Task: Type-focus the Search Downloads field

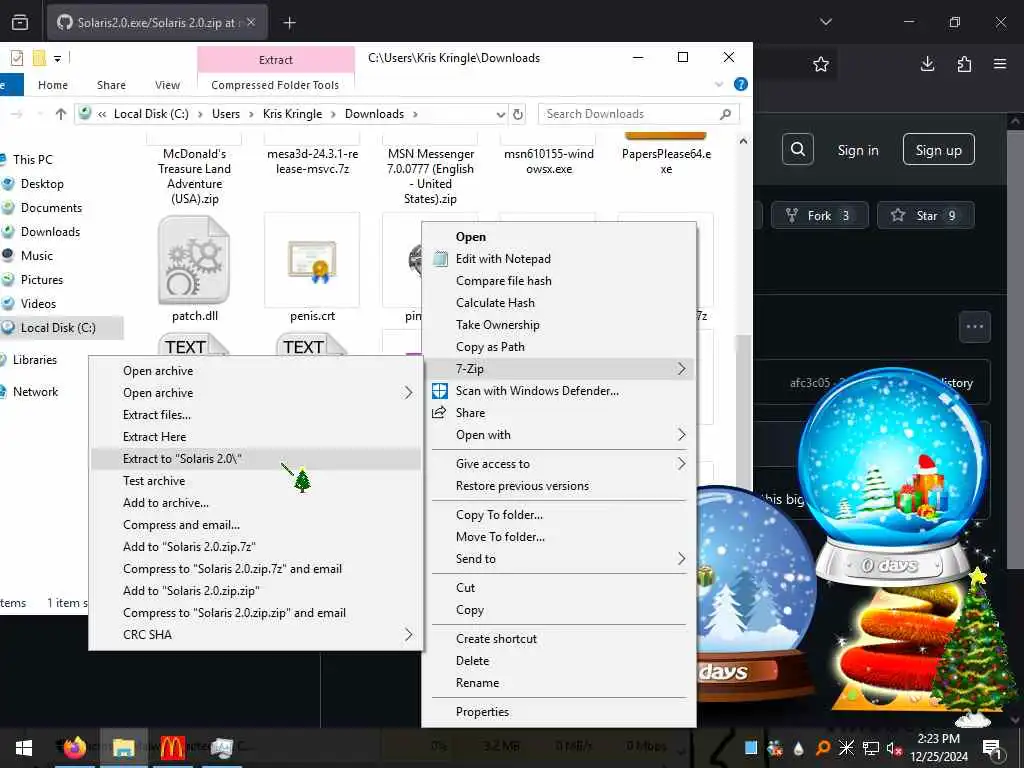Action: tap(639, 114)
